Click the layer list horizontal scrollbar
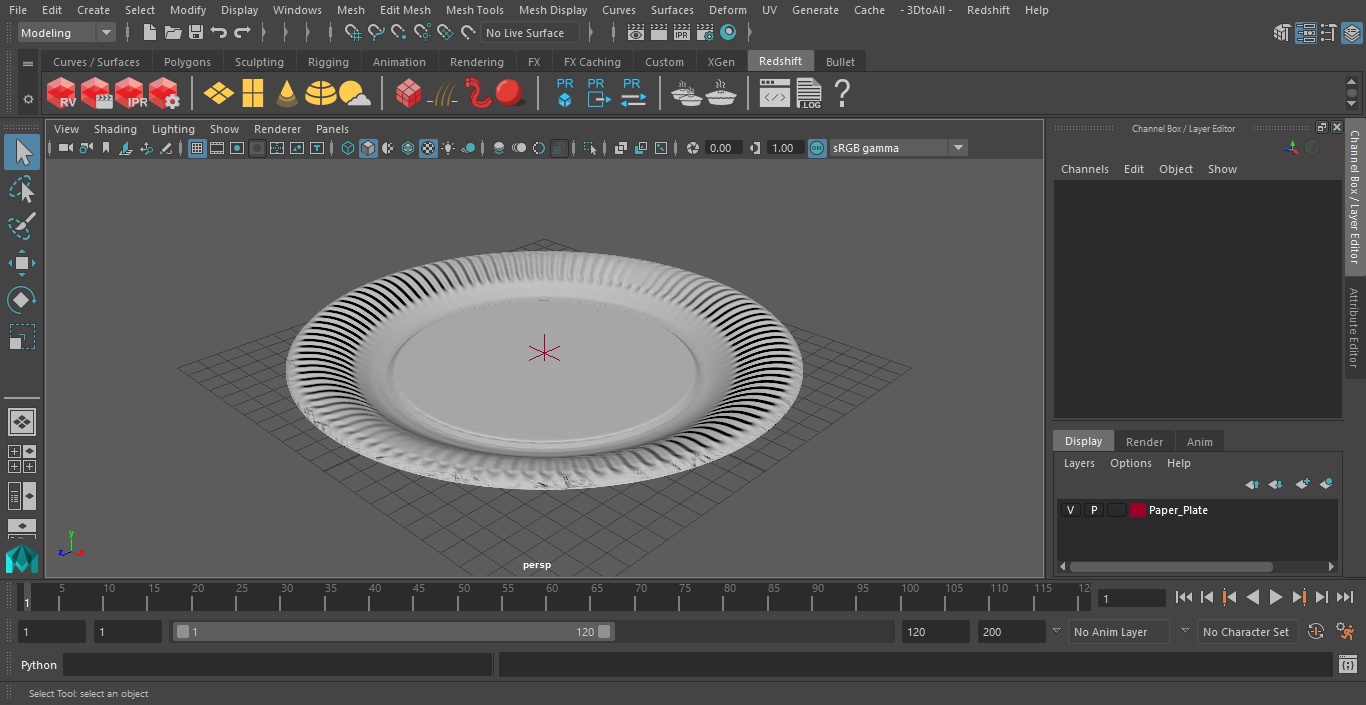Image resolution: width=1366 pixels, height=705 pixels. [x=1171, y=566]
